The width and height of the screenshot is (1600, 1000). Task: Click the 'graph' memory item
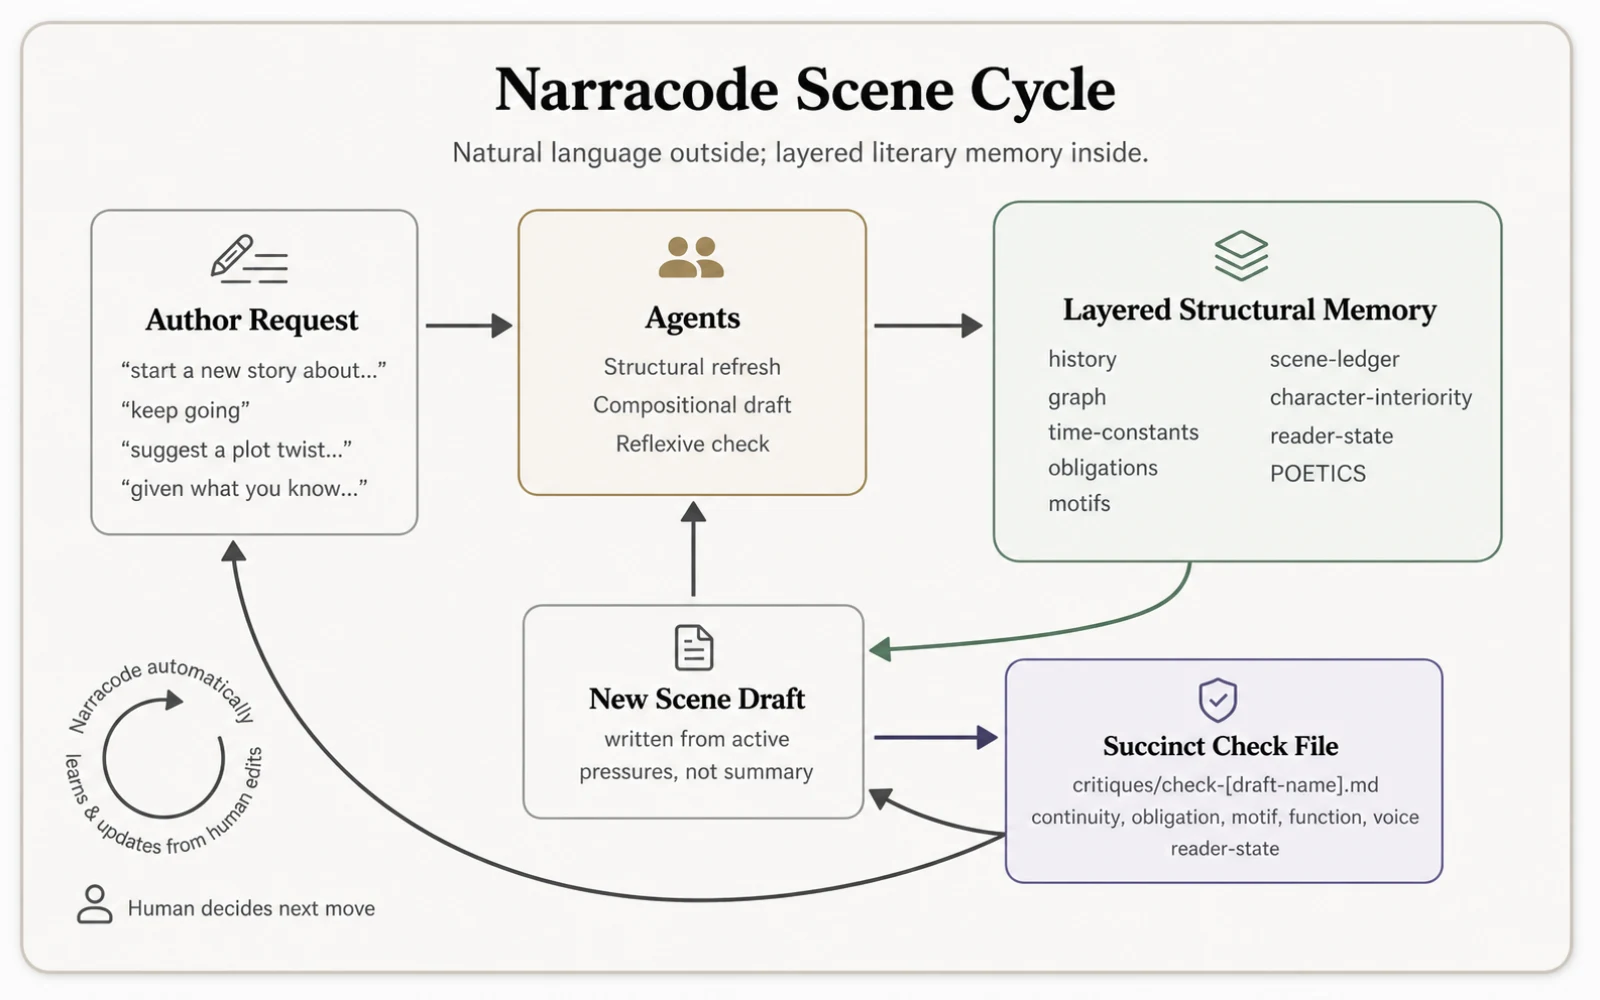click(1077, 397)
